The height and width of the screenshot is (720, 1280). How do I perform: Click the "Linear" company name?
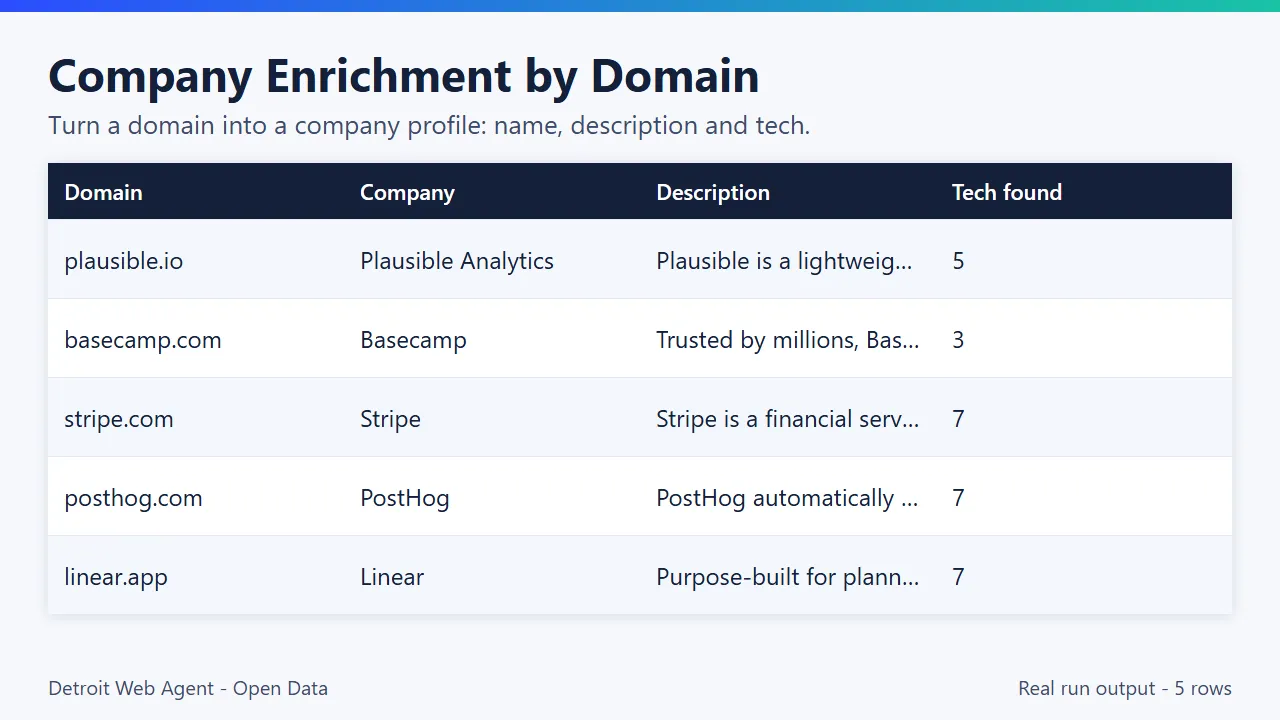point(392,577)
